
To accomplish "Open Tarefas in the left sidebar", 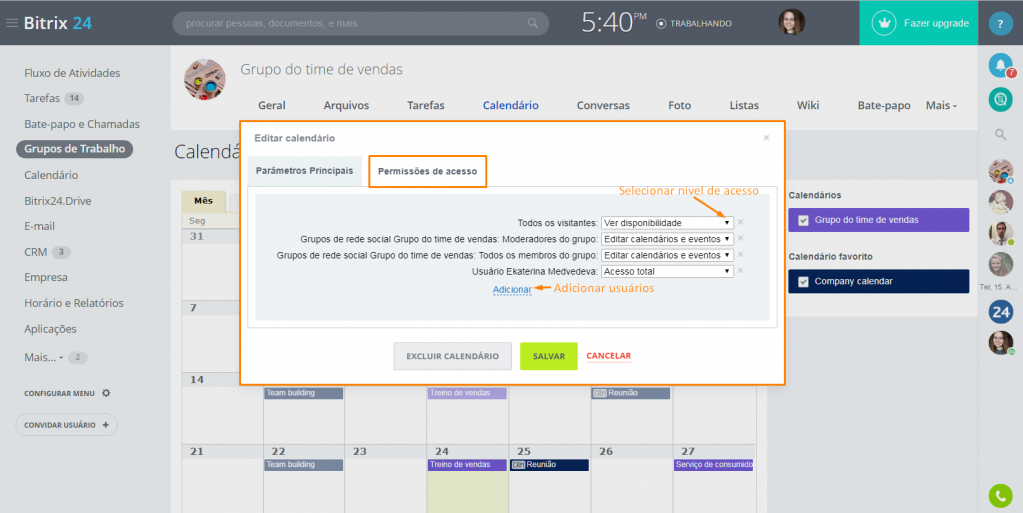I will 42,99.
